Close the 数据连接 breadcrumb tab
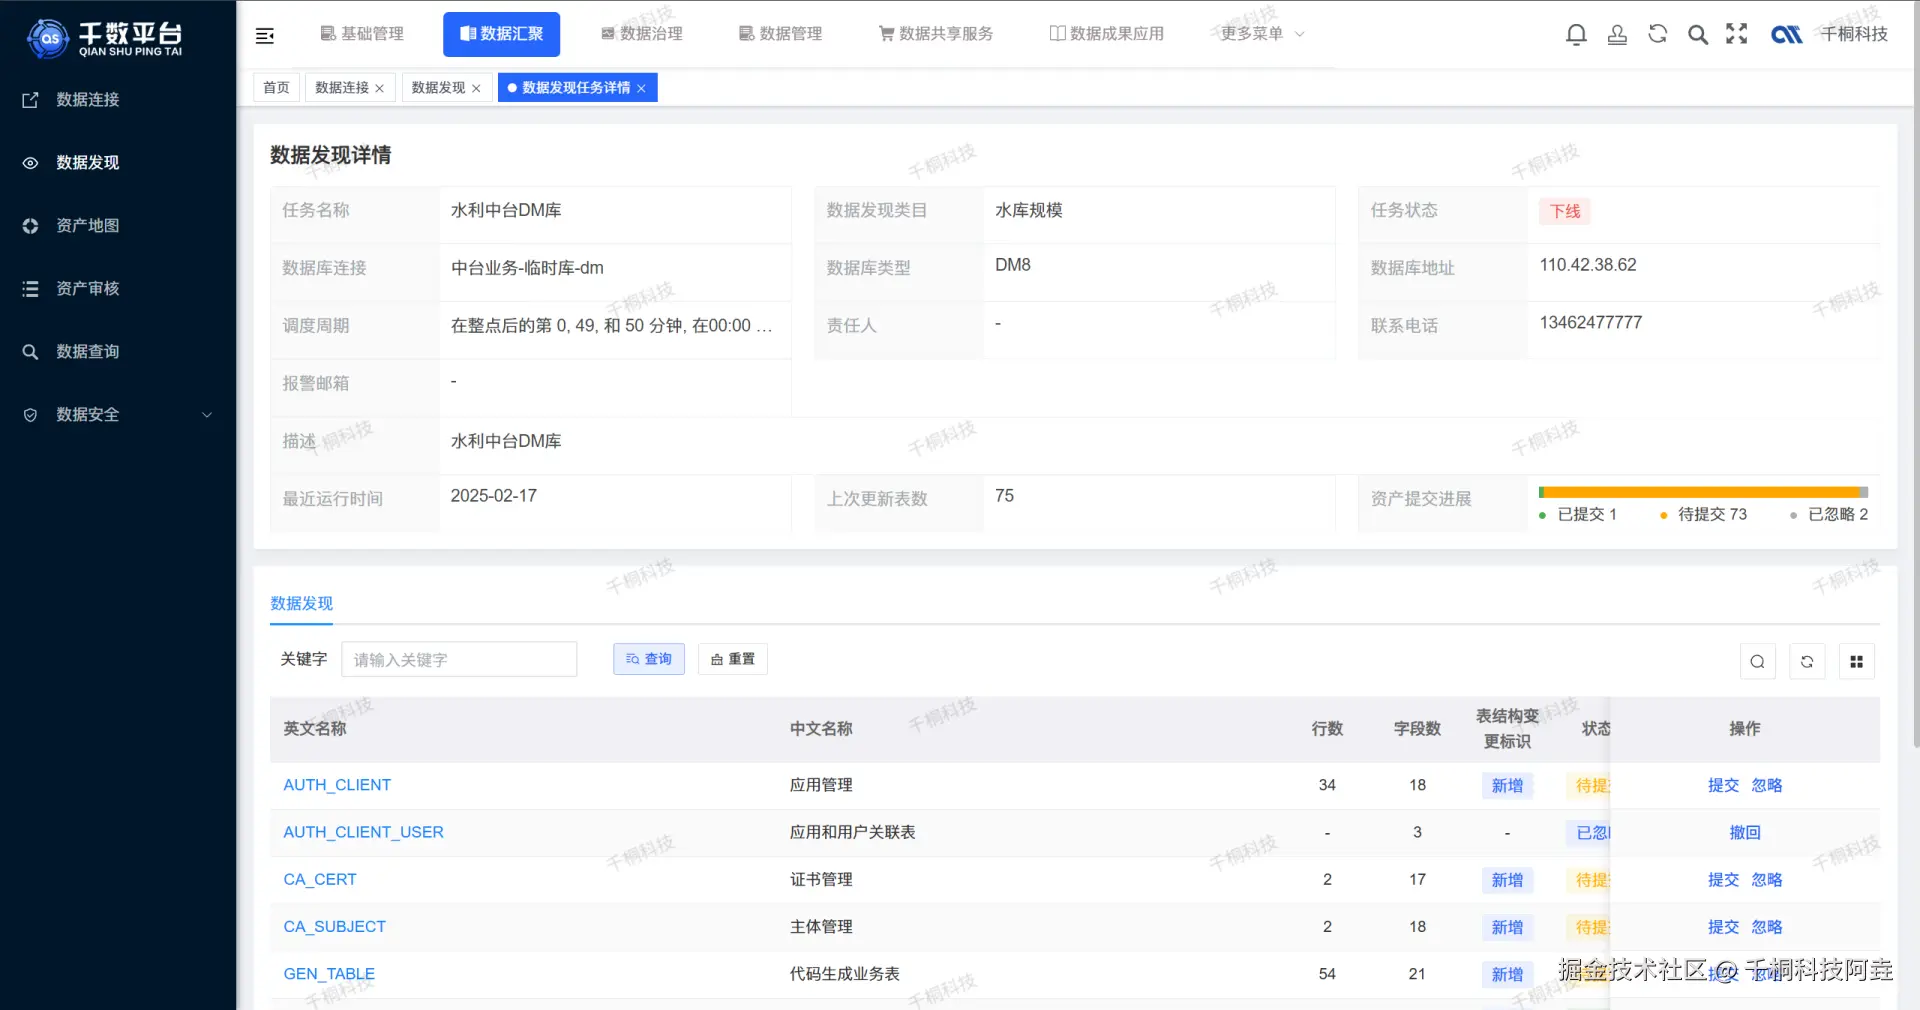 coord(380,87)
